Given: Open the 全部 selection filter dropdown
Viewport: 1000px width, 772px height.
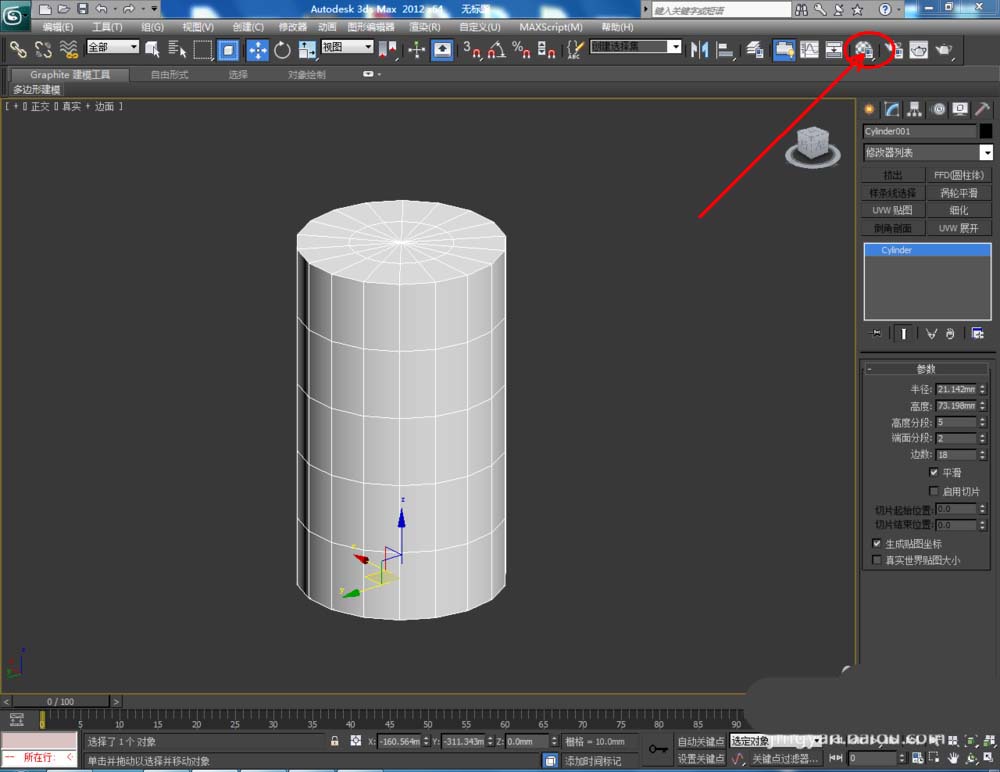Looking at the screenshot, I should pos(112,47).
